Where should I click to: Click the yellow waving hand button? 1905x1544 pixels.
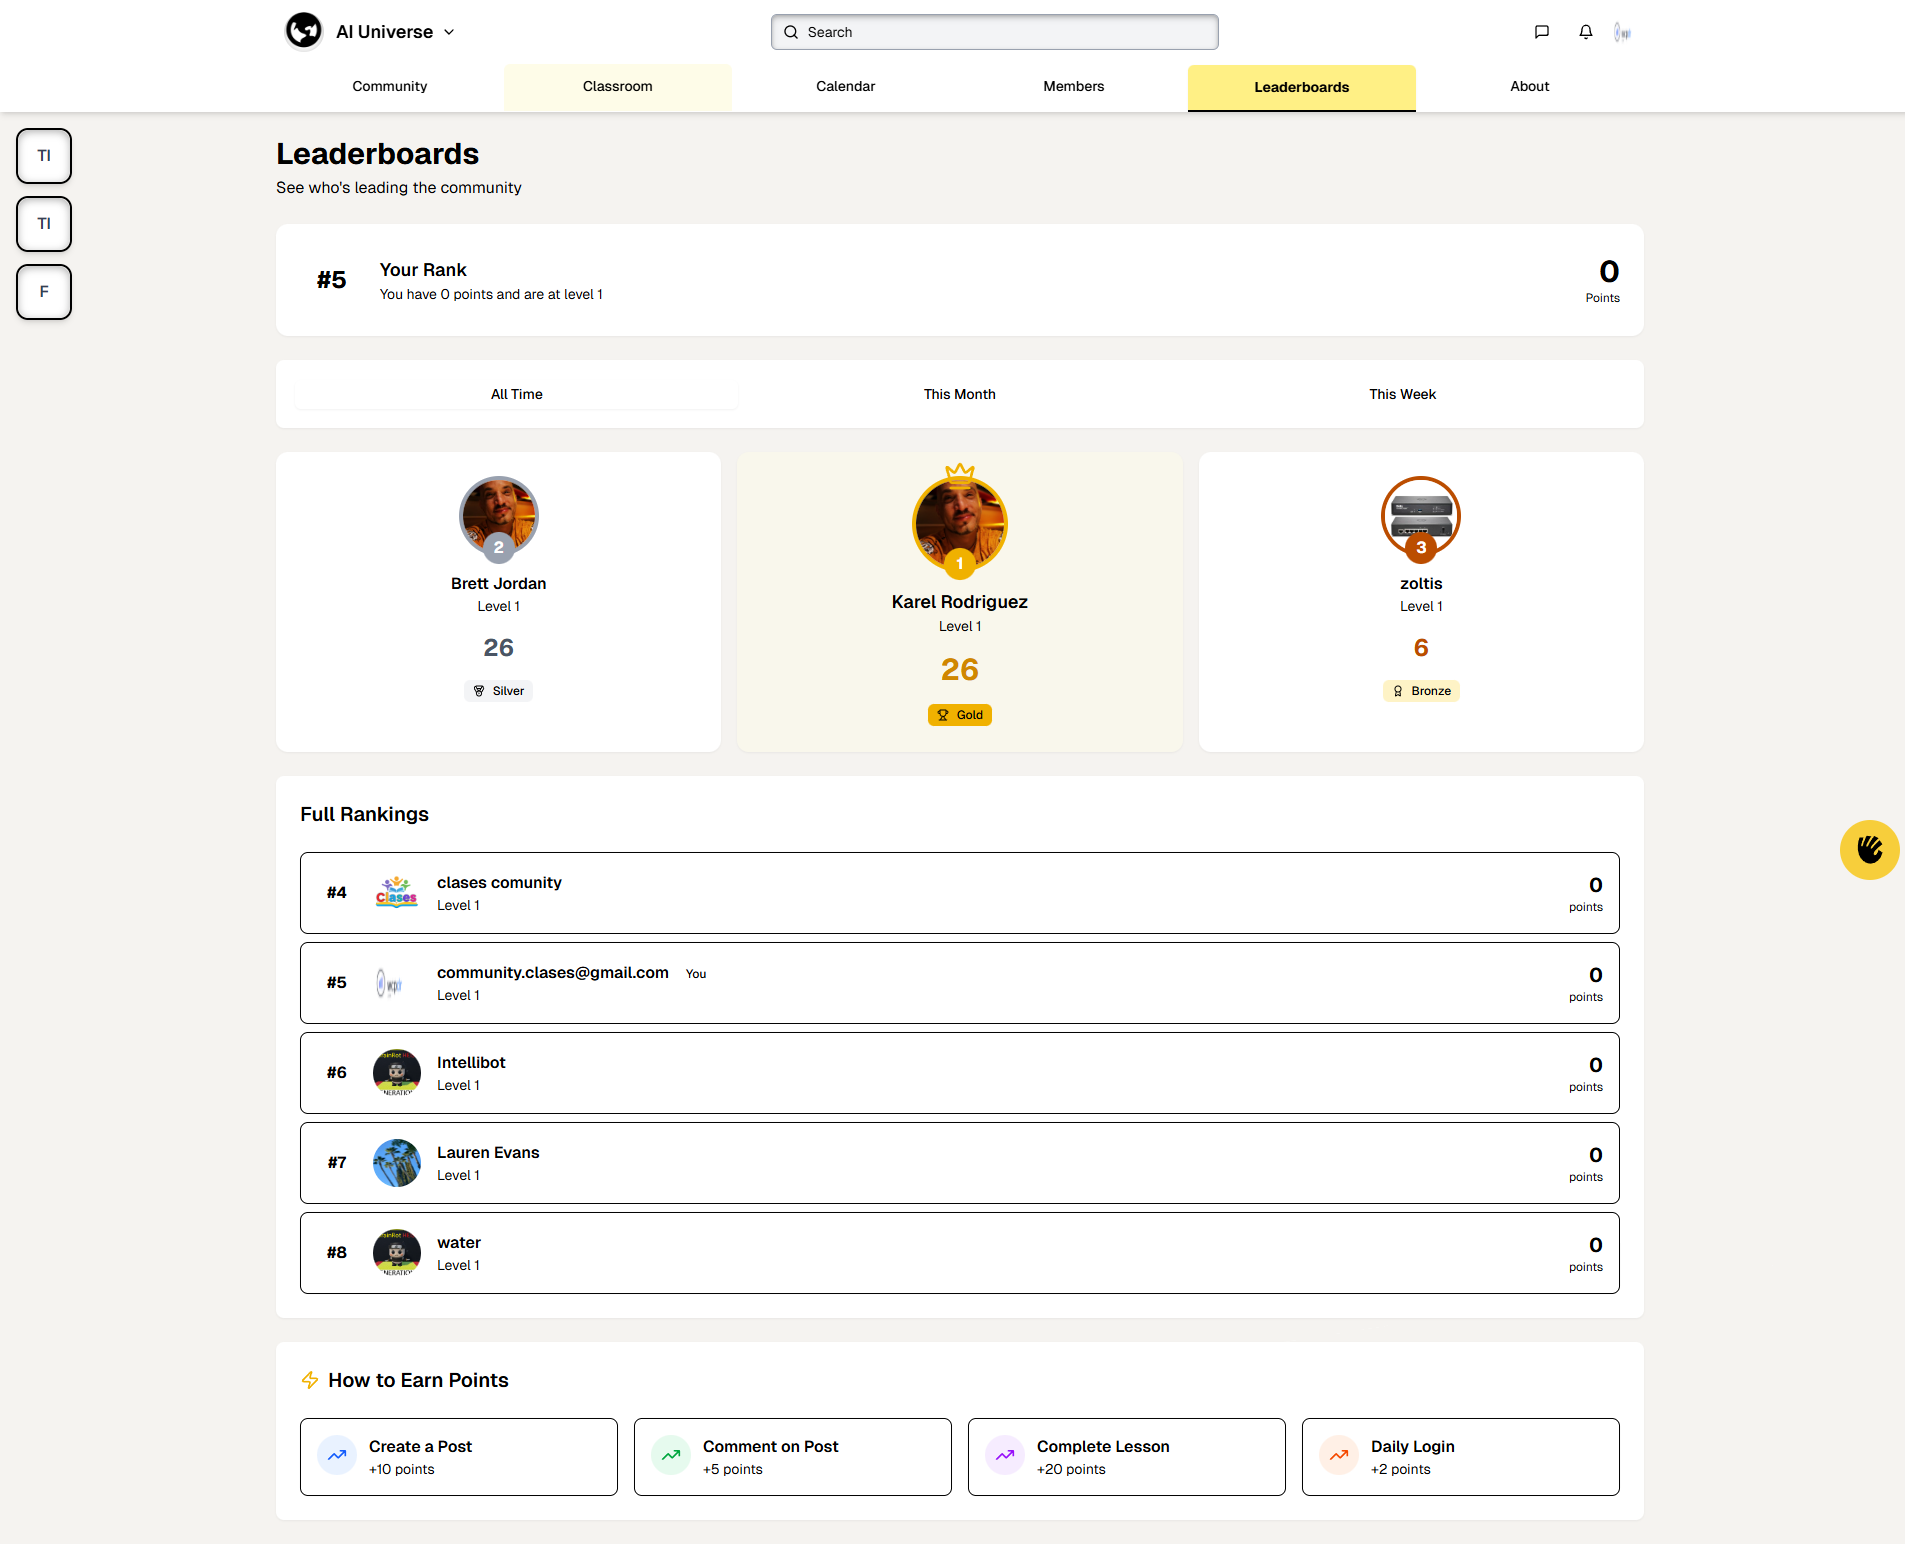click(1868, 850)
